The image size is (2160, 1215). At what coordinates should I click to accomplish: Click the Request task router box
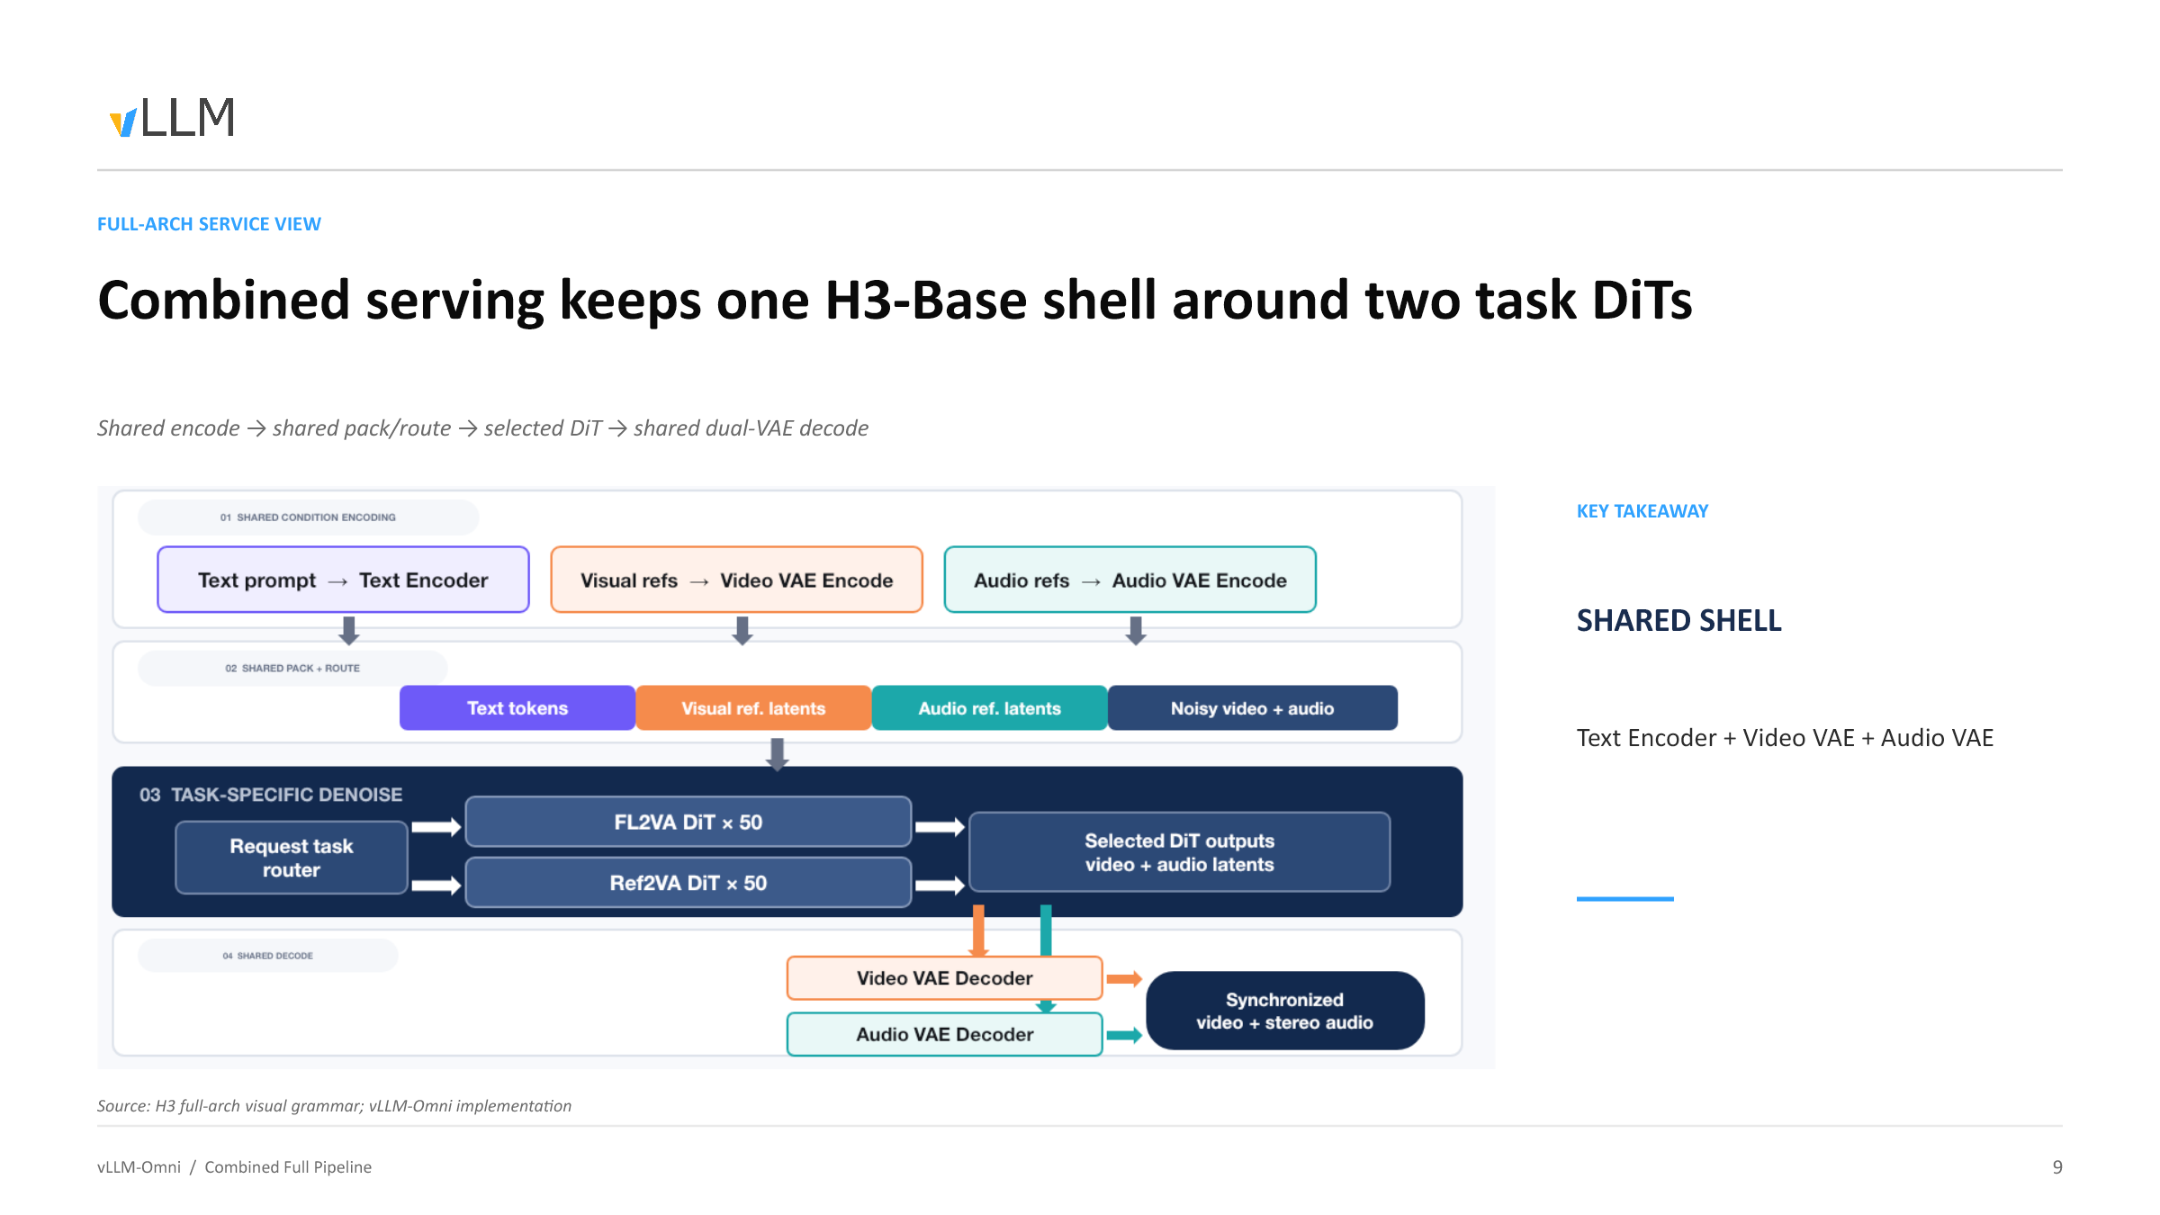(x=291, y=858)
